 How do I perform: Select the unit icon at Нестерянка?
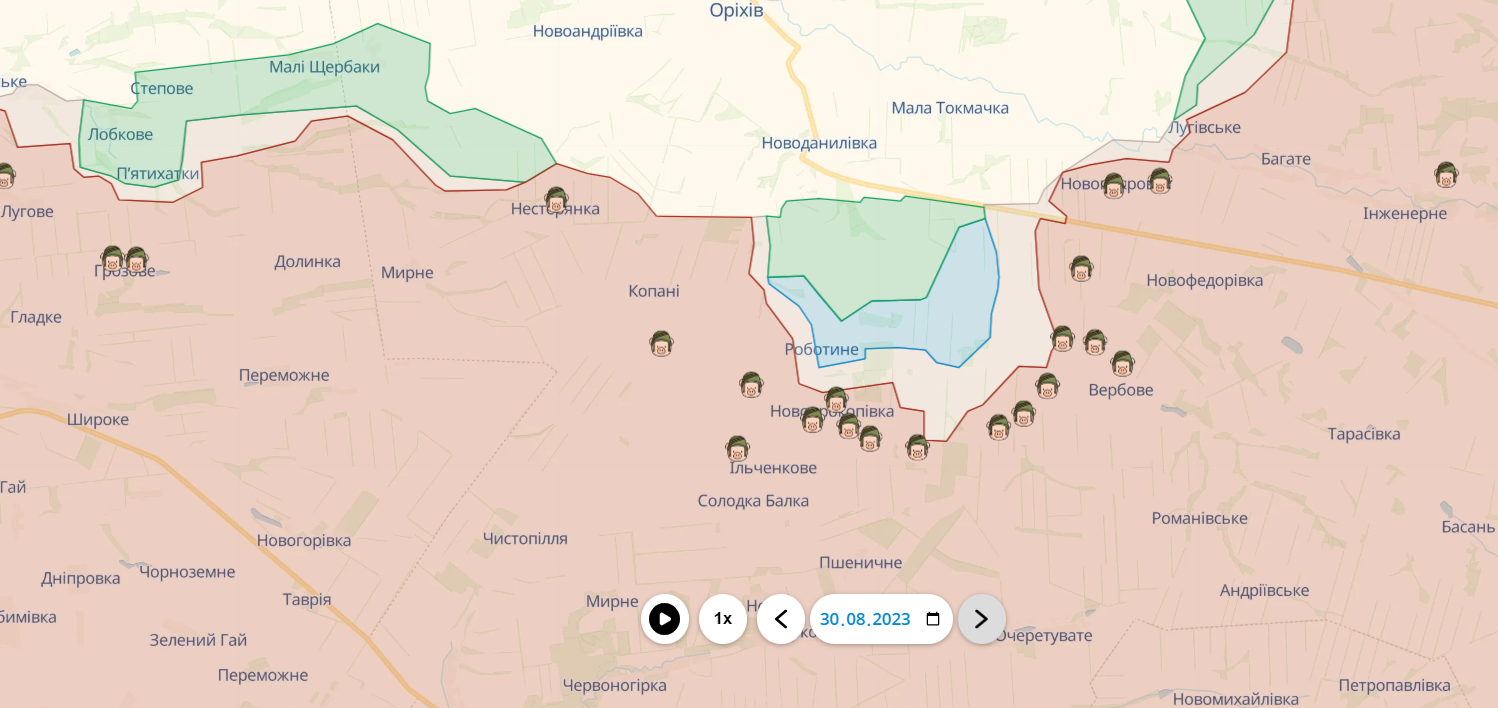coord(556,200)
